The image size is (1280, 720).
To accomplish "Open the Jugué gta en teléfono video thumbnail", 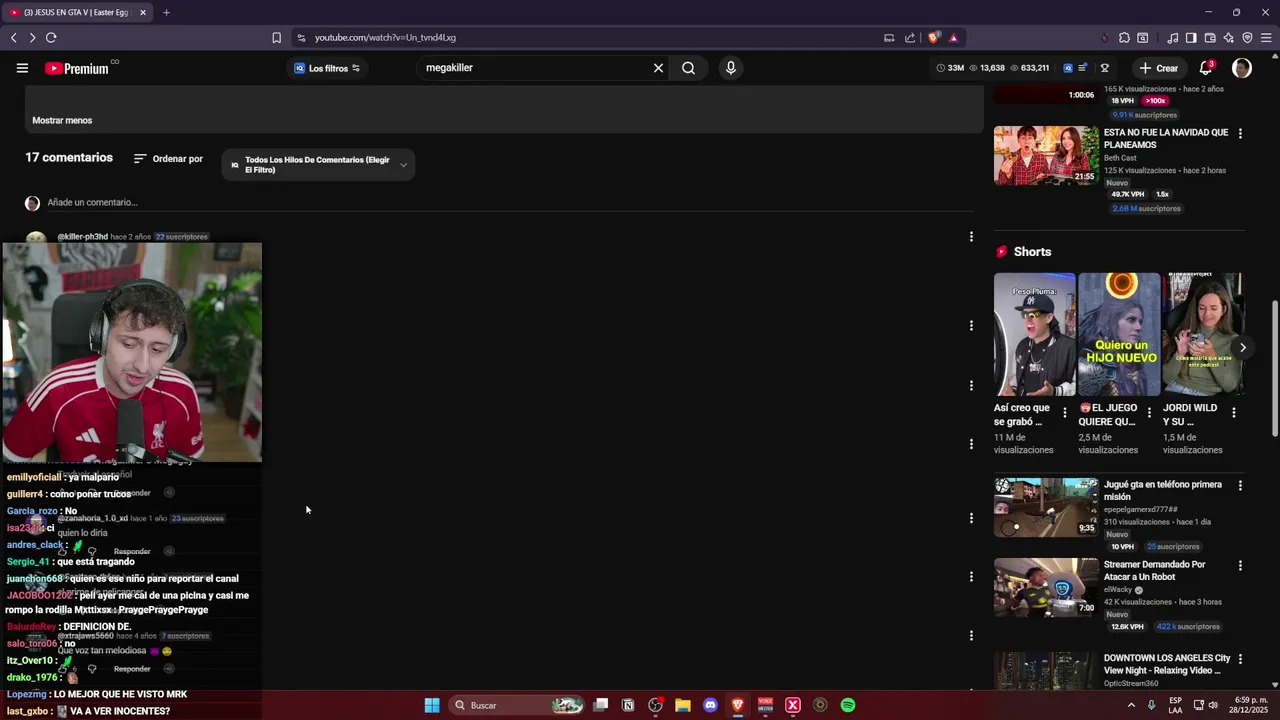I will click(1046, 507).
